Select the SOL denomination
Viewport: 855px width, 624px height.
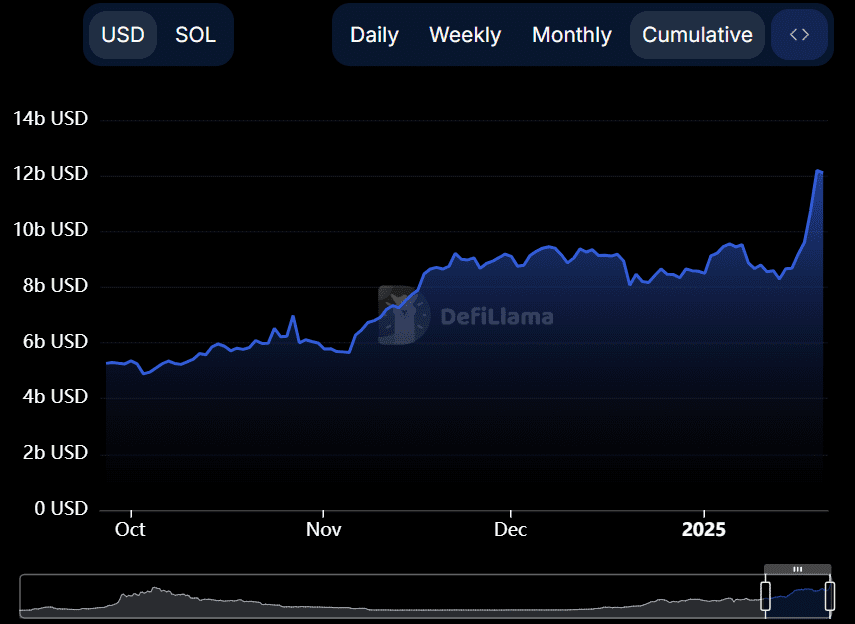tap(195, 34)
